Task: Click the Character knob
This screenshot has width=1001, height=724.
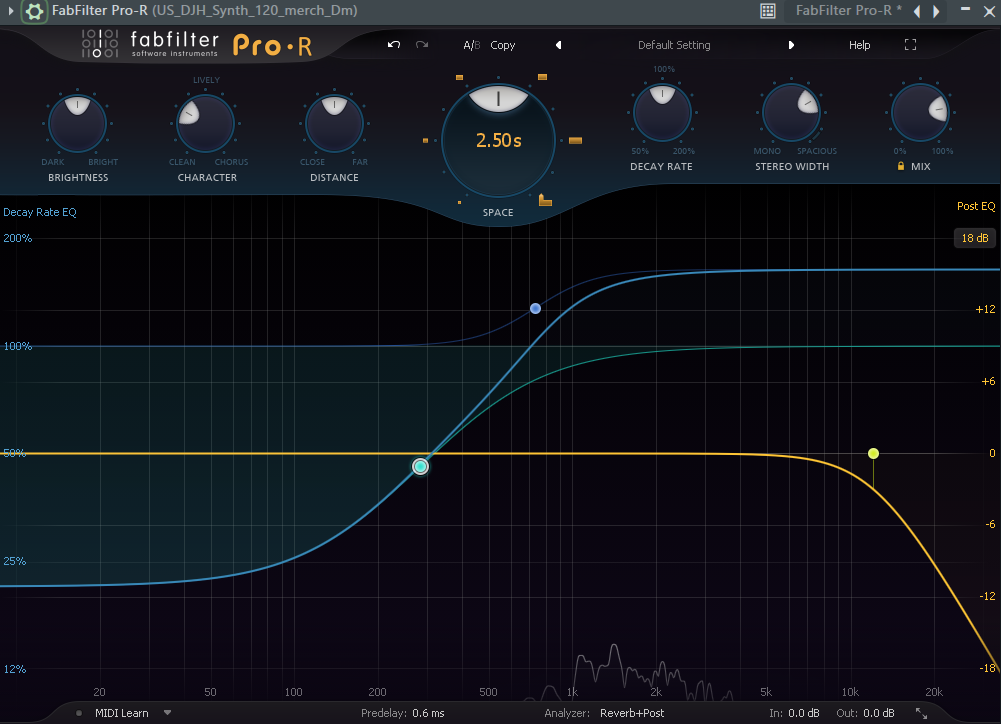Action: click(x=206, y=123)
